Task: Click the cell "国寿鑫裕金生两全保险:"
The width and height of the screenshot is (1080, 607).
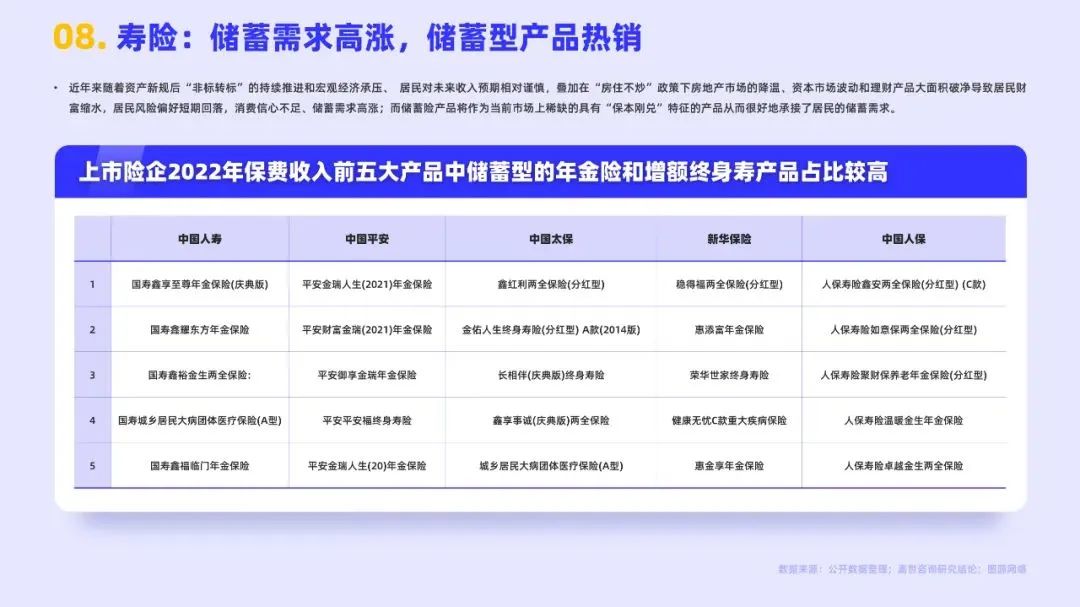Action: pos(200,375)
